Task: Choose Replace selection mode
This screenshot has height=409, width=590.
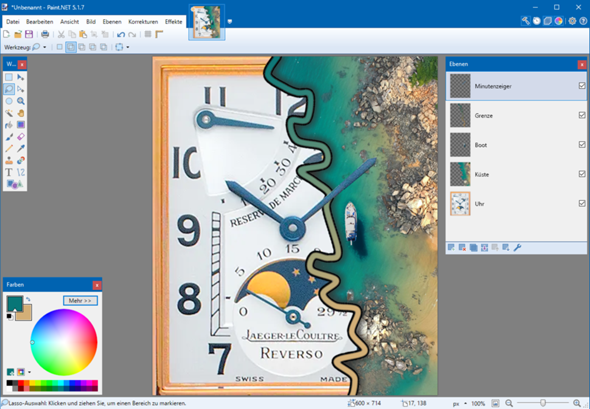Action: [59, 47]
